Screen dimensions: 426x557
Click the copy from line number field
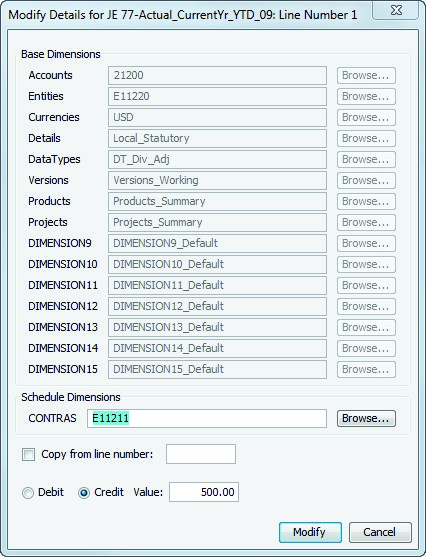201,454
